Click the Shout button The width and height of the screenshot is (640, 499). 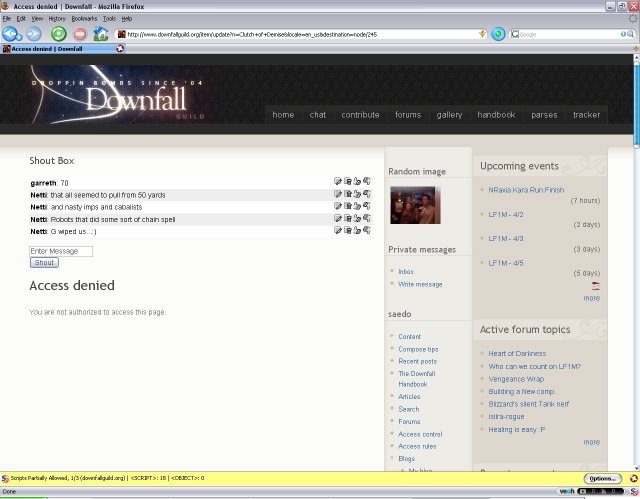pos(44,263)
